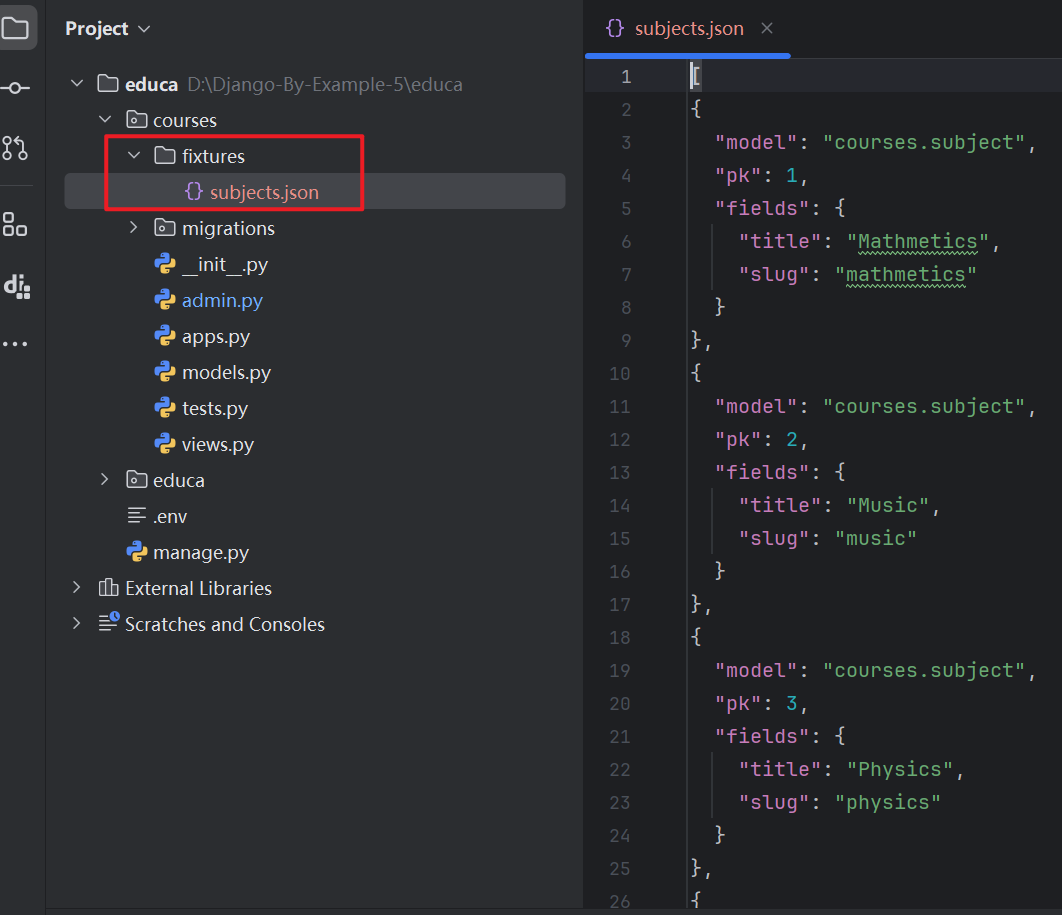Viewport: 1062px width, 915px height.
Task: Open models.py in the project tree
Action: (x=226, y=372)
